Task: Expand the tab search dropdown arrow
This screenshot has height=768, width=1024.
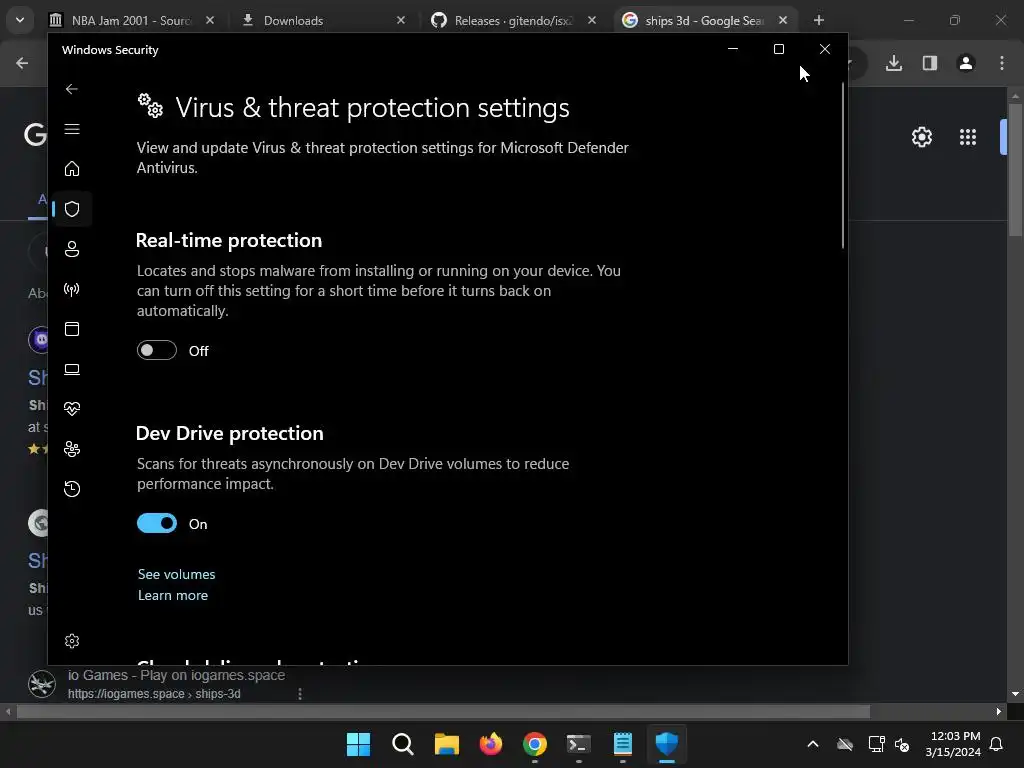Action: pyautogui.click(x=20, y=20)
